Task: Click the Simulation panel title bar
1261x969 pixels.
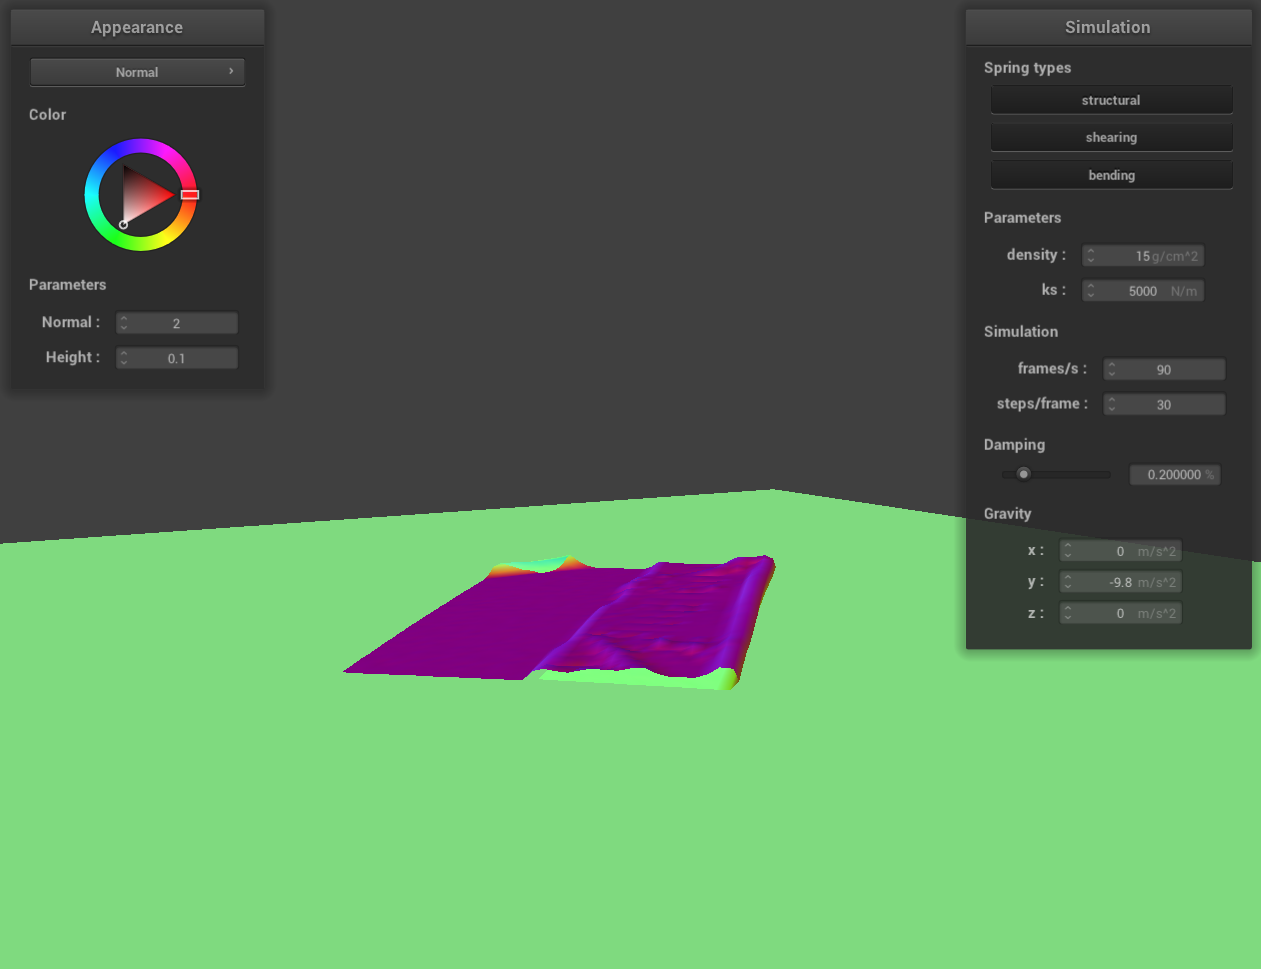Action: pos(1107,27)
